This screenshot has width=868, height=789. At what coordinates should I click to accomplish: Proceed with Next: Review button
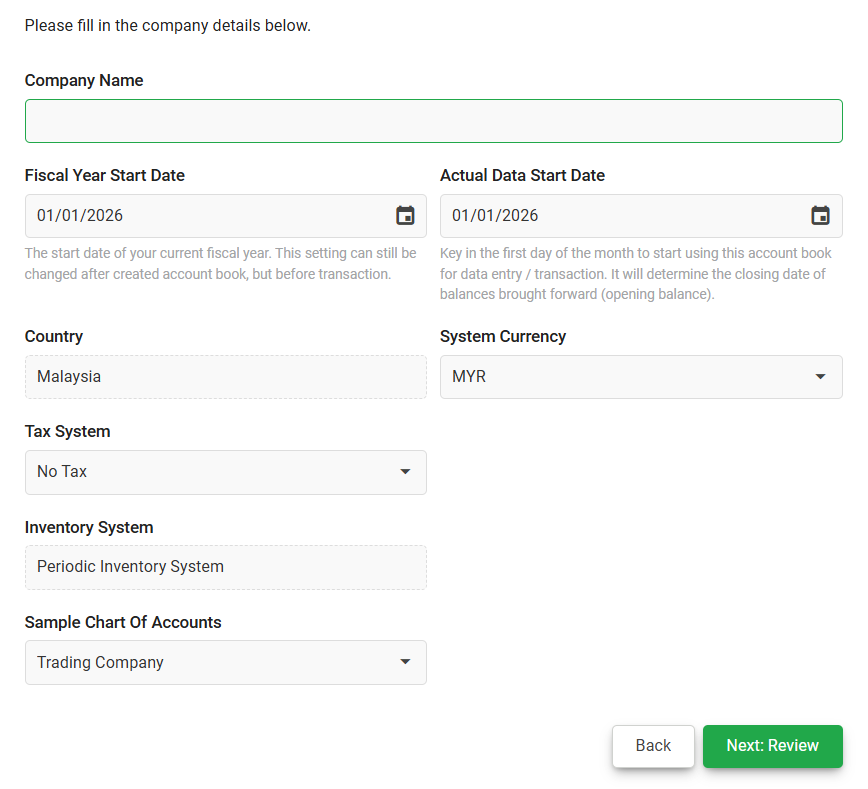772,746
